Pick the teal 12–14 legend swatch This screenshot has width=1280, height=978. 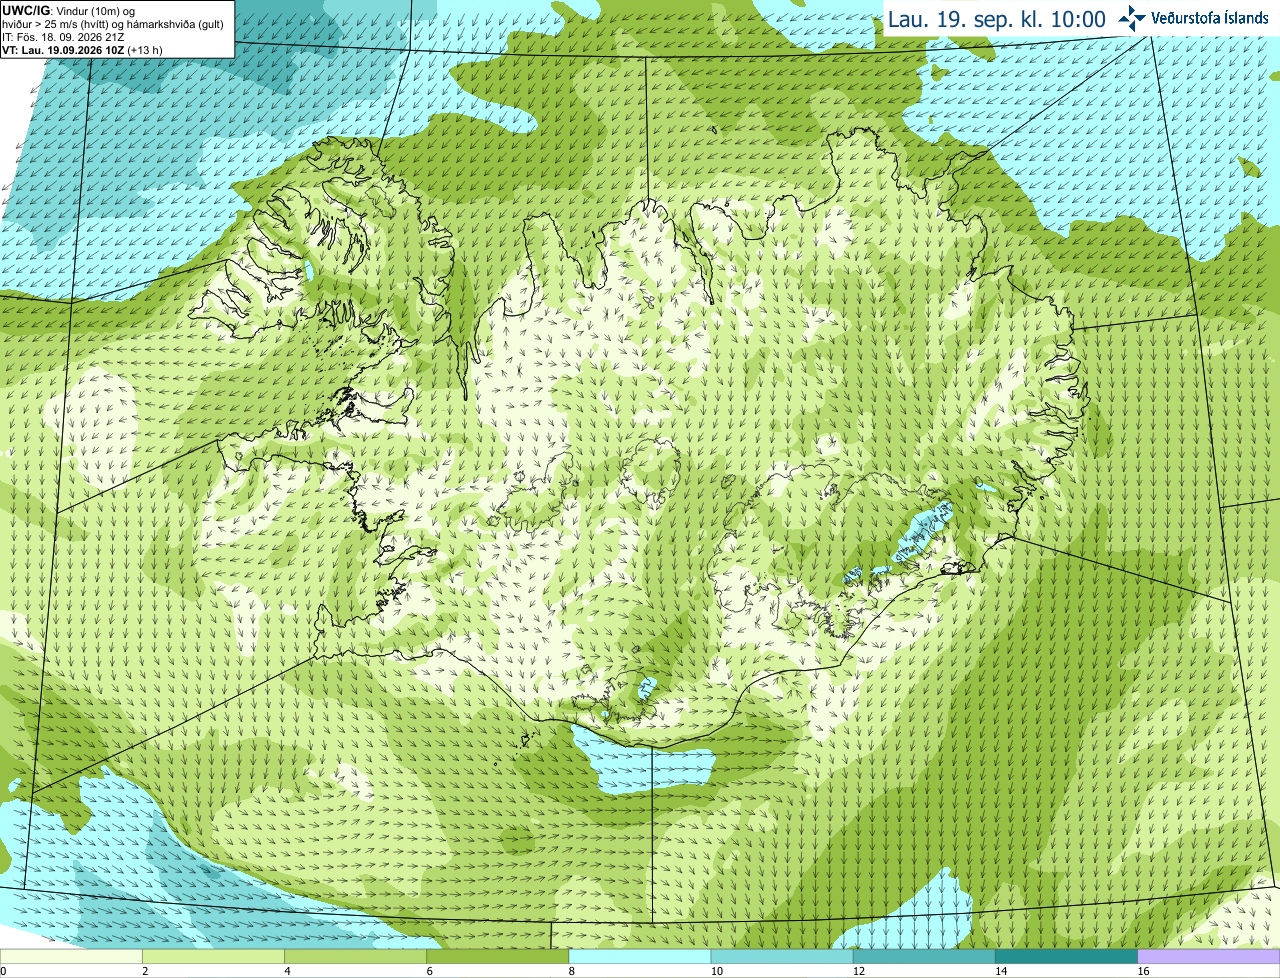click(x=926, y=957)
